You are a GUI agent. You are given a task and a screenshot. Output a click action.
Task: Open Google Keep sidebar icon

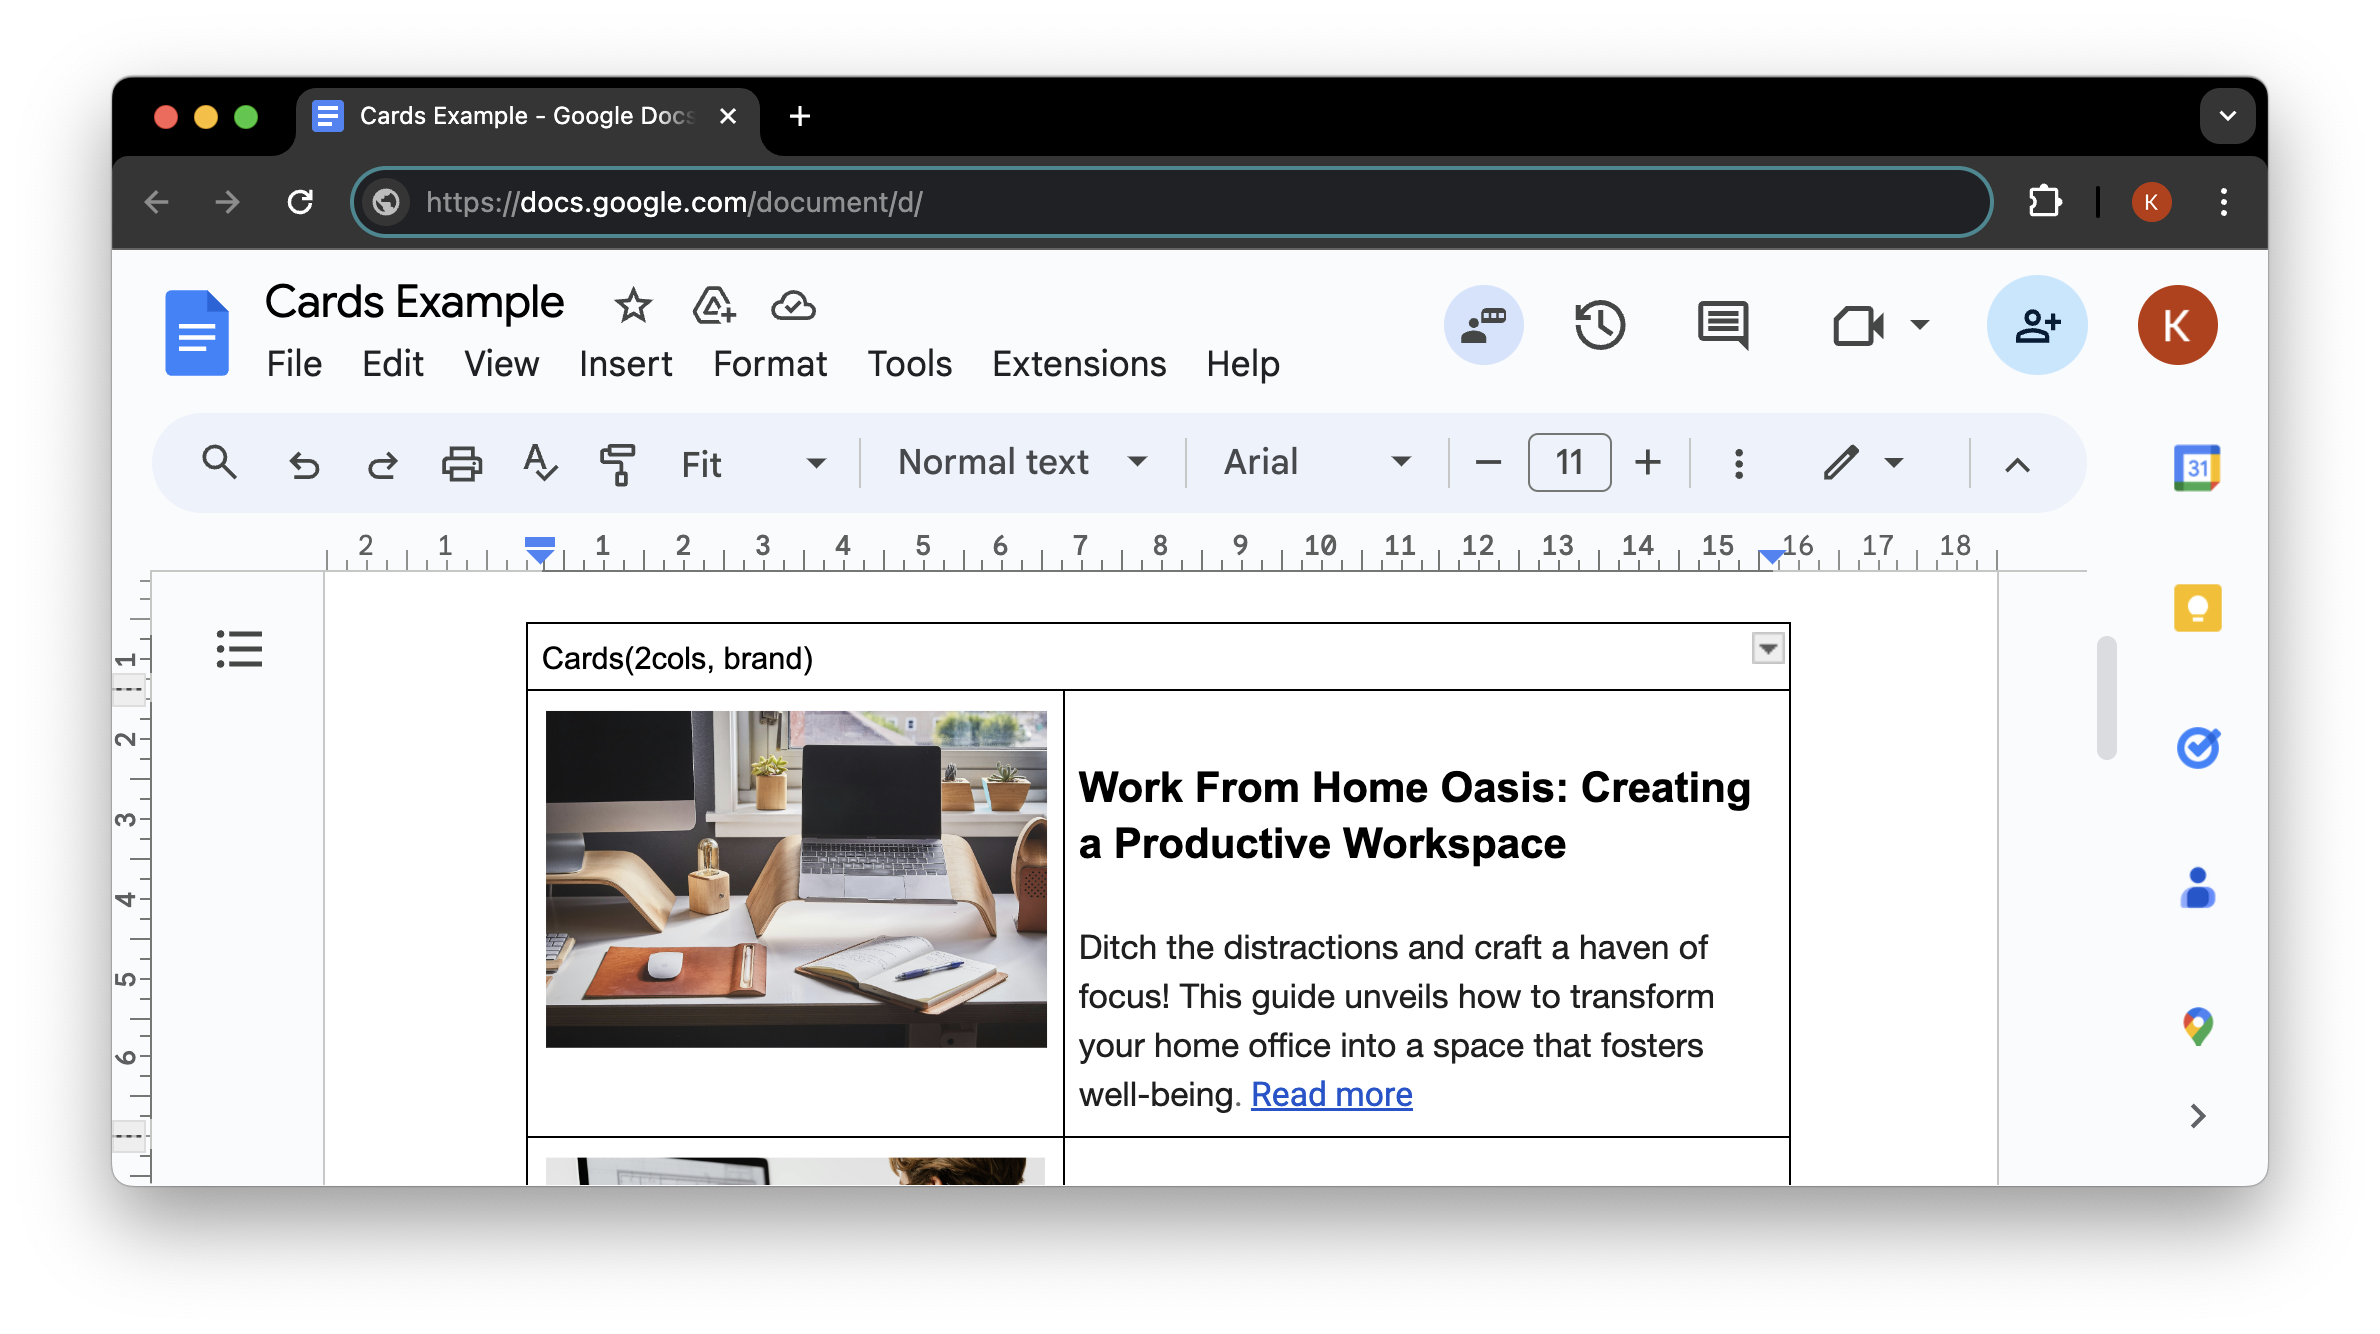click(2197, 608)
